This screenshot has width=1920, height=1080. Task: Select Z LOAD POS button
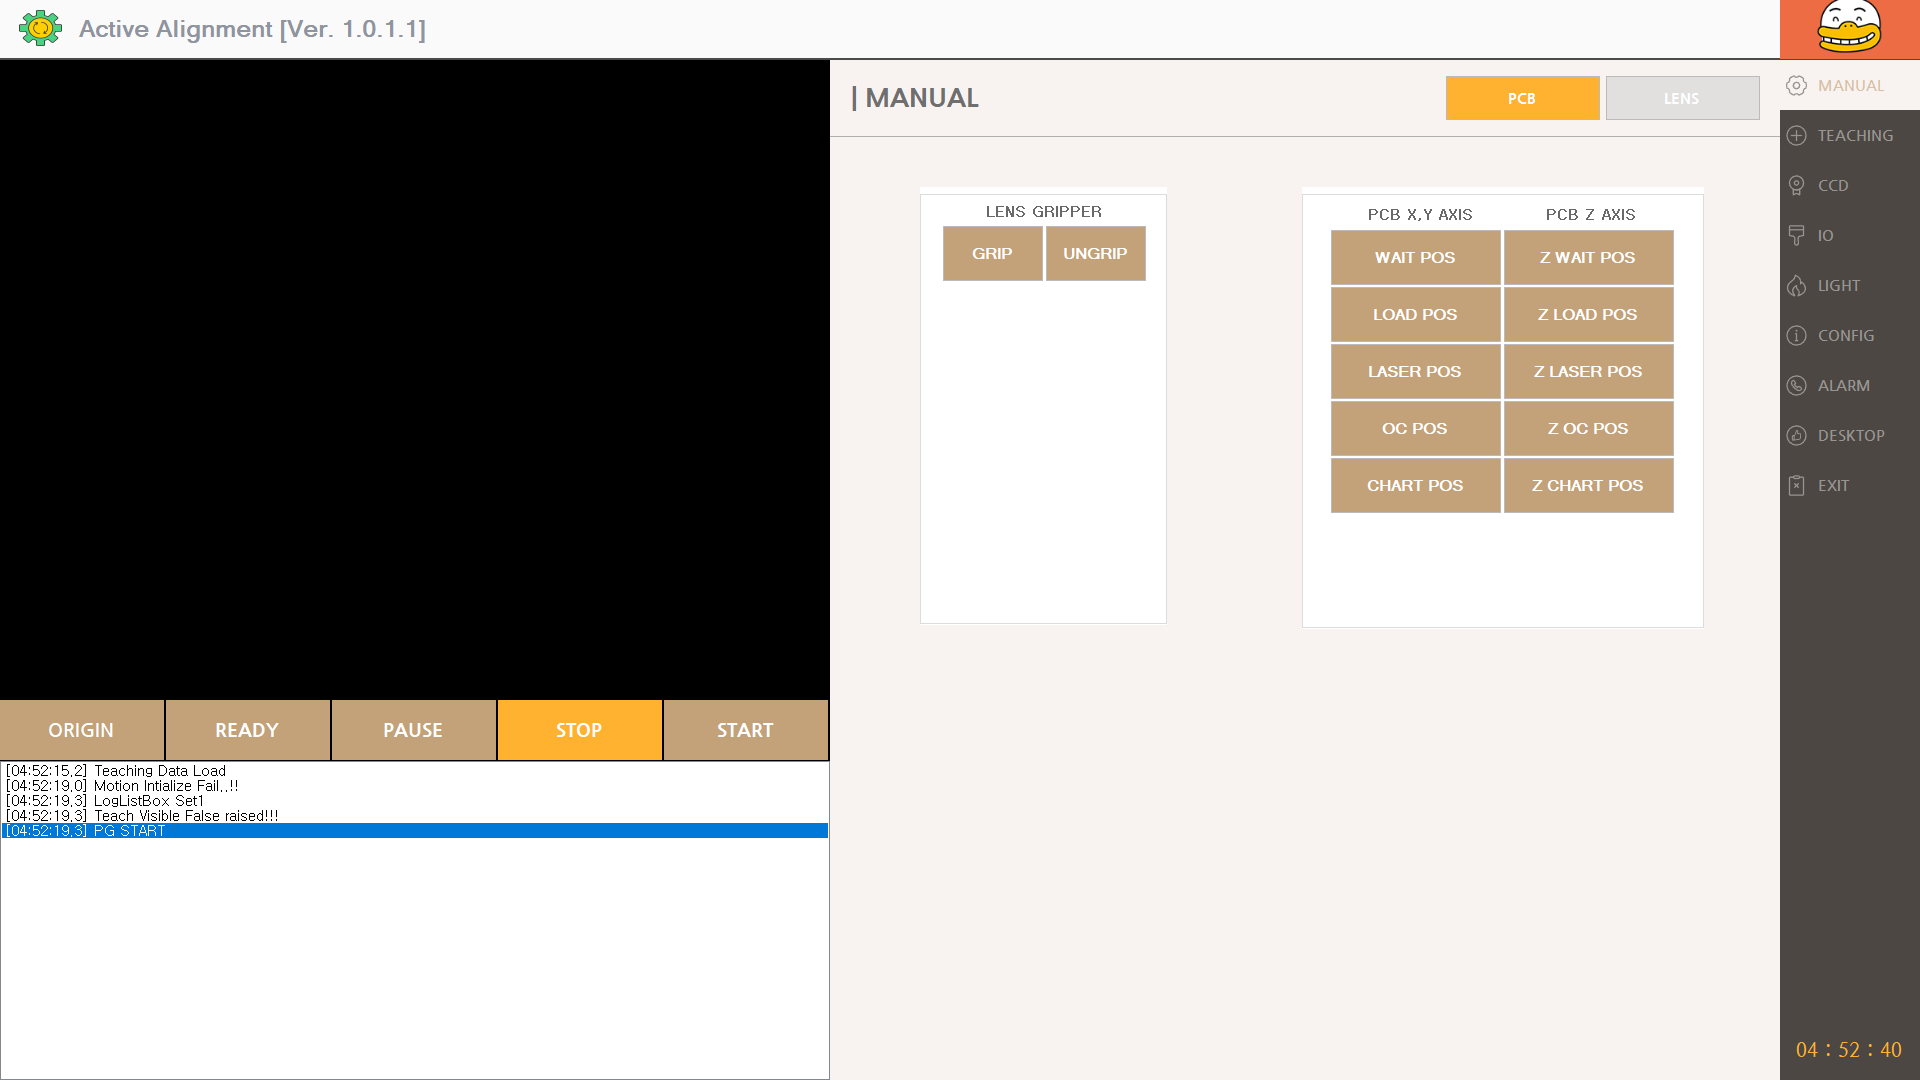coord(1588,315)
